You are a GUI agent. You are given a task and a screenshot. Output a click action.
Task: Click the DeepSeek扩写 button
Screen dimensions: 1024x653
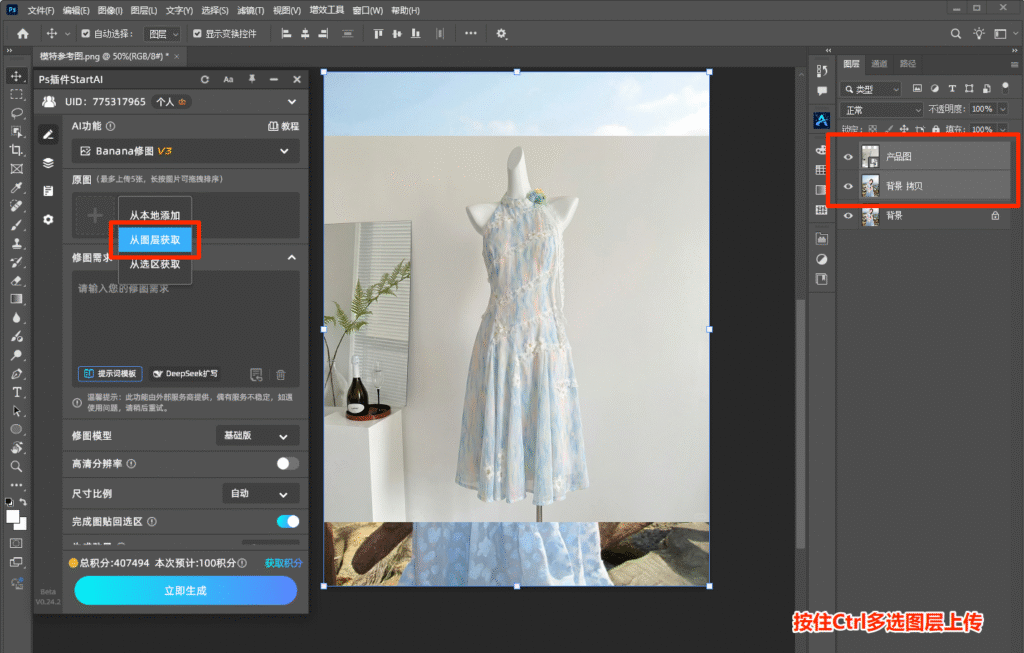185,374
